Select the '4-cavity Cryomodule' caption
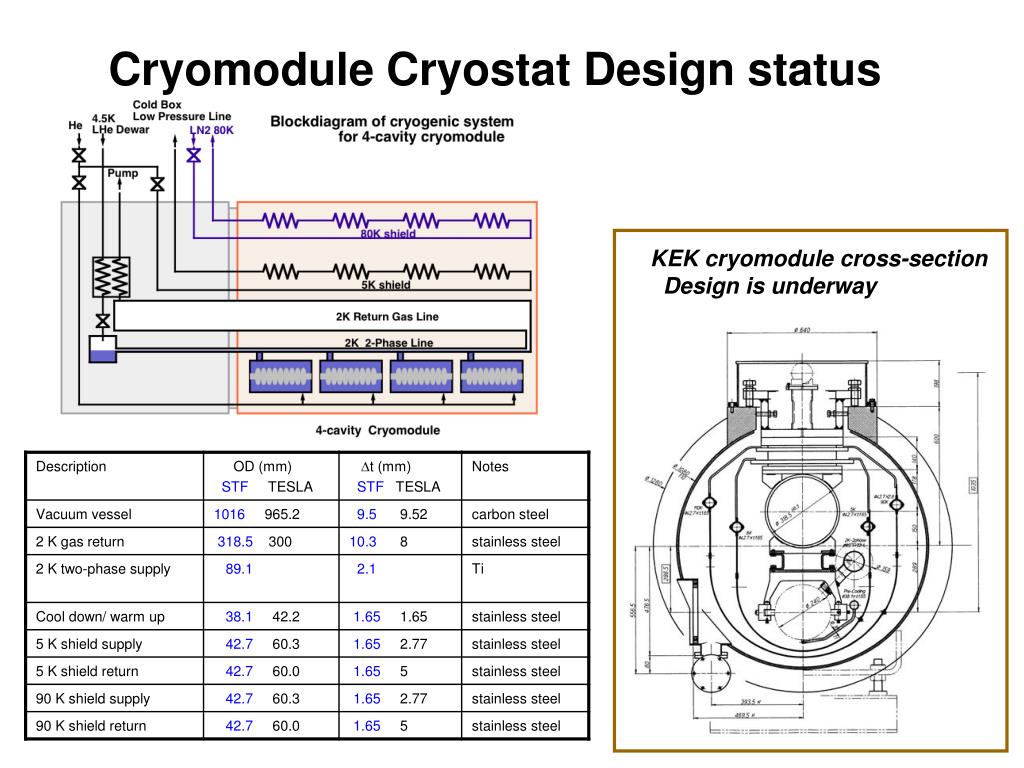 (377, 430)
